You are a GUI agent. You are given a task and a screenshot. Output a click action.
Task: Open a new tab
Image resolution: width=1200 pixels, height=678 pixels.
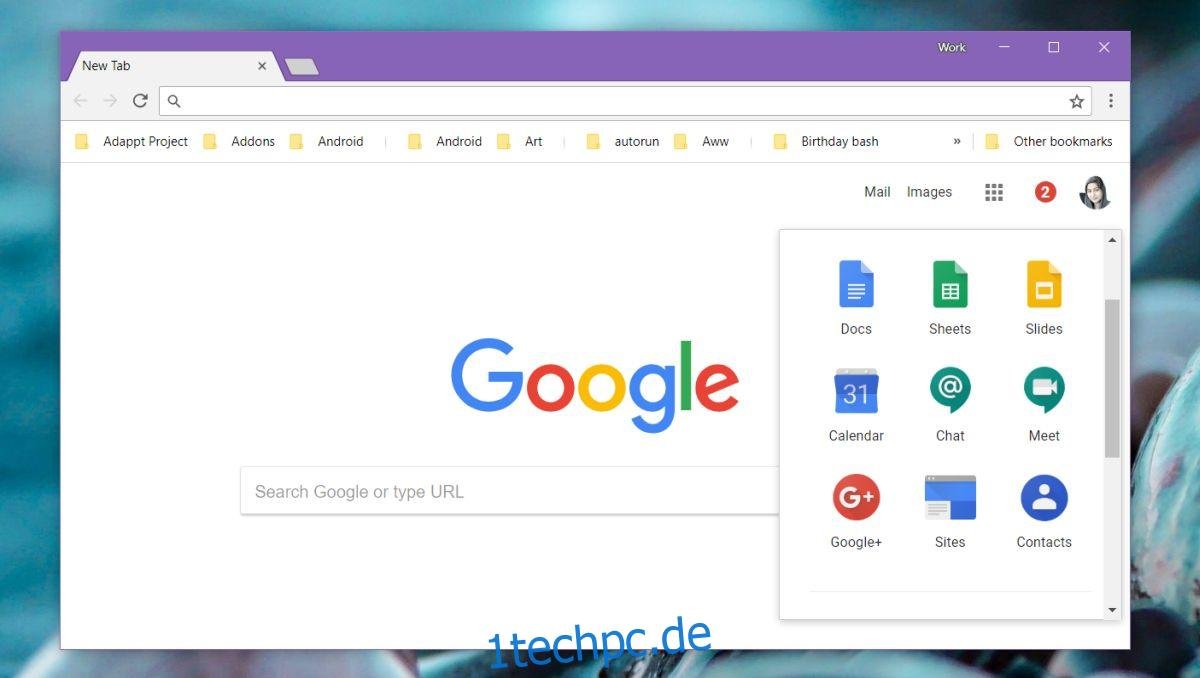(301, 67)
